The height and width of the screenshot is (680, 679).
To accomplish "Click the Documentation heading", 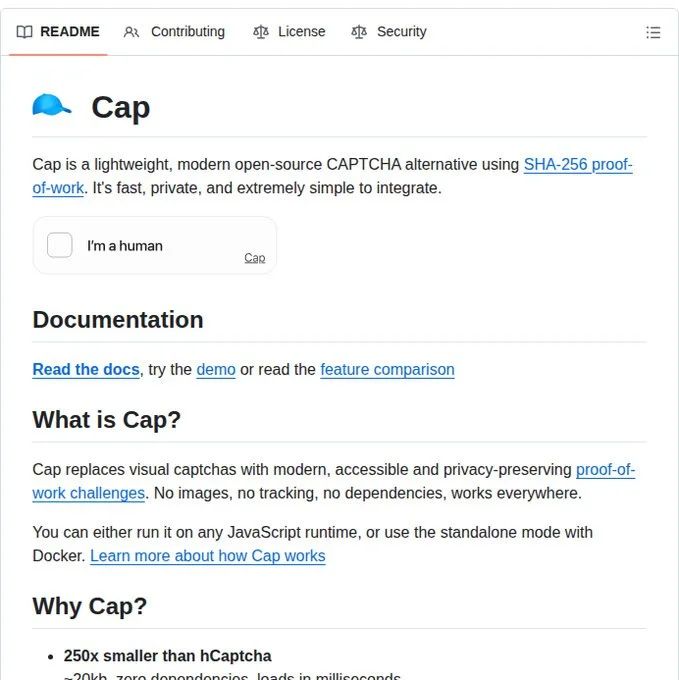I will [118, 320].
